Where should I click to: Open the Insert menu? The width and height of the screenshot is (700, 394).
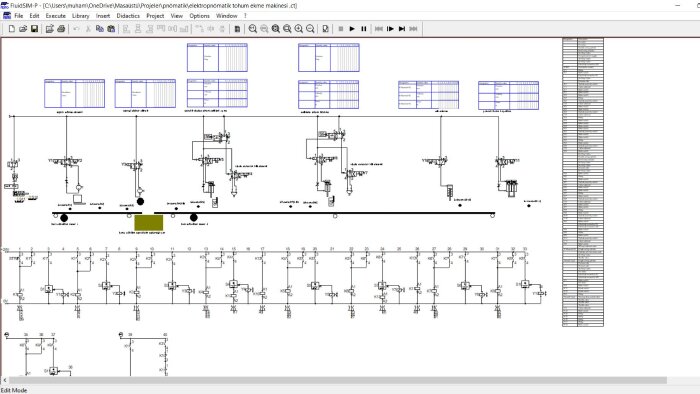click(x=103, y=16)
